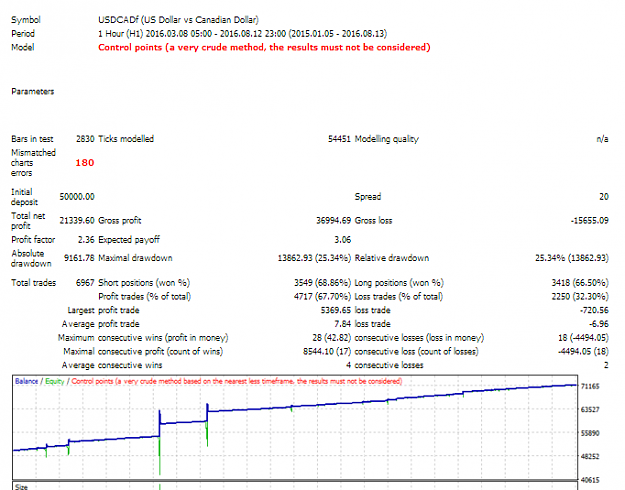The width and height of the screenshot is (625, 490).
Task: Click the Bars in test value 2830
Action: [x=85, y=139]
